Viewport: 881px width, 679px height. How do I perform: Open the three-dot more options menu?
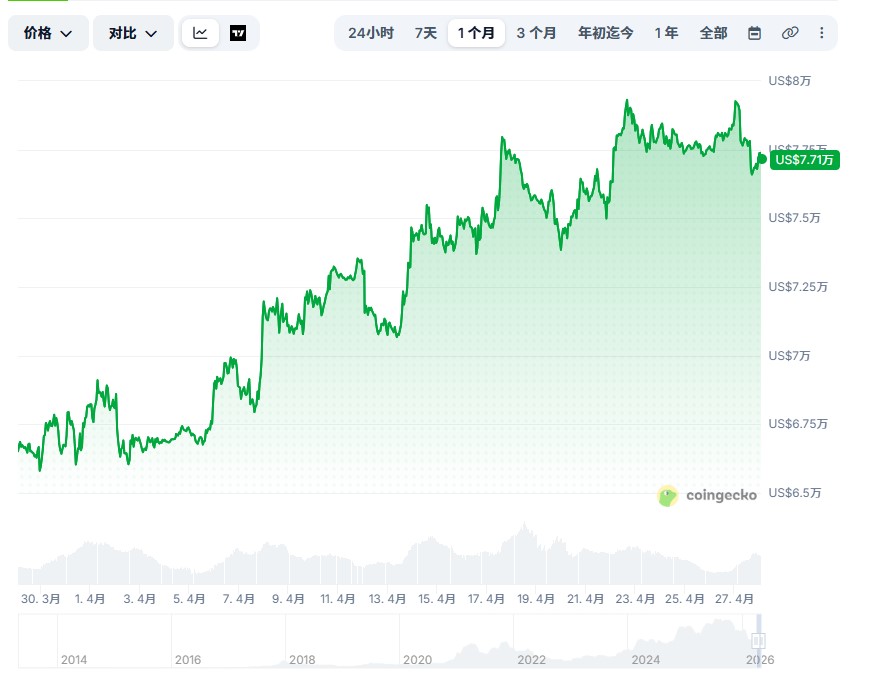click(x=822, y=33)
